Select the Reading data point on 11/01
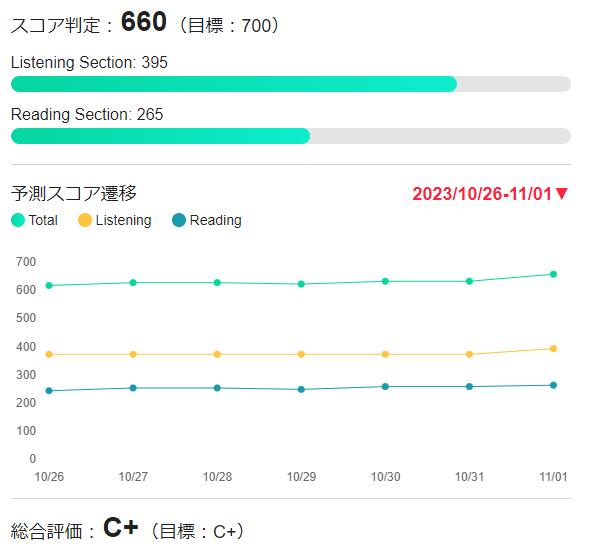 click(x=553, y=386)
